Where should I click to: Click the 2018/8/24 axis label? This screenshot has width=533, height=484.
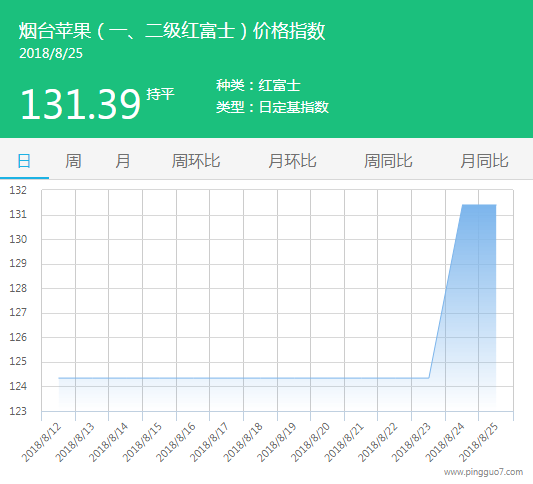pyautogui.click(x=445, y=442)
